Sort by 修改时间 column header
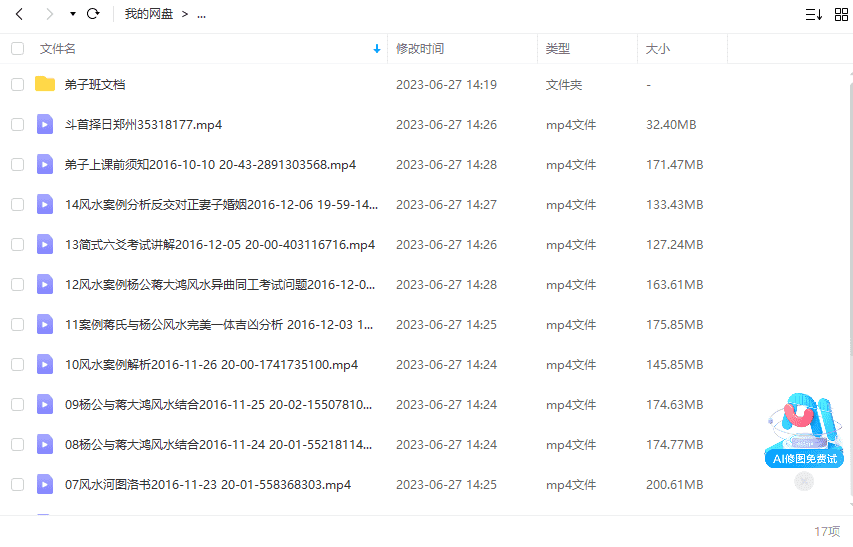 420,48
